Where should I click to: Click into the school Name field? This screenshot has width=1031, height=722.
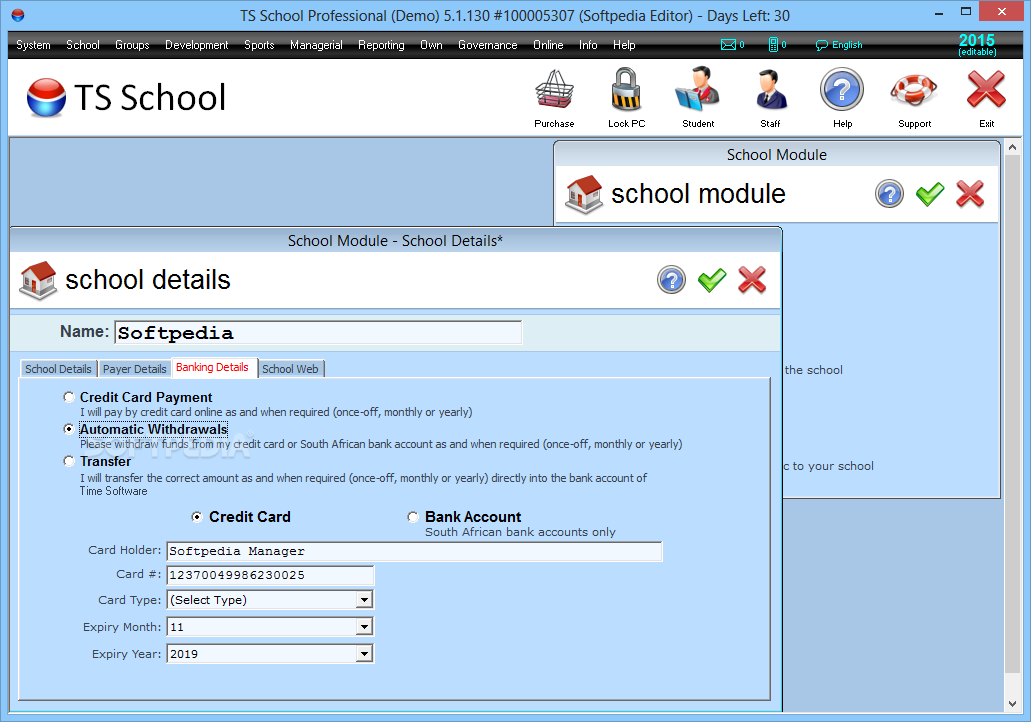318,333
